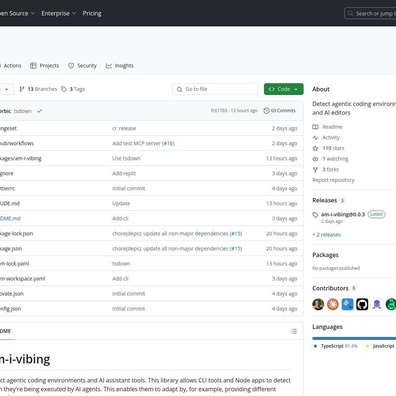Open the workspace.yaml file row
Viewport: 396px width, 396px height.
tap(22, 279)
